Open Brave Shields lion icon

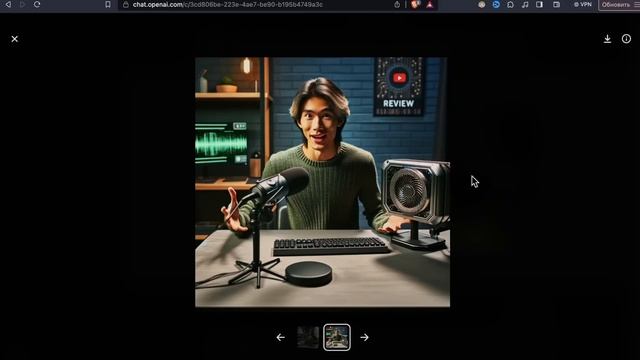click(x=416, y=4)
